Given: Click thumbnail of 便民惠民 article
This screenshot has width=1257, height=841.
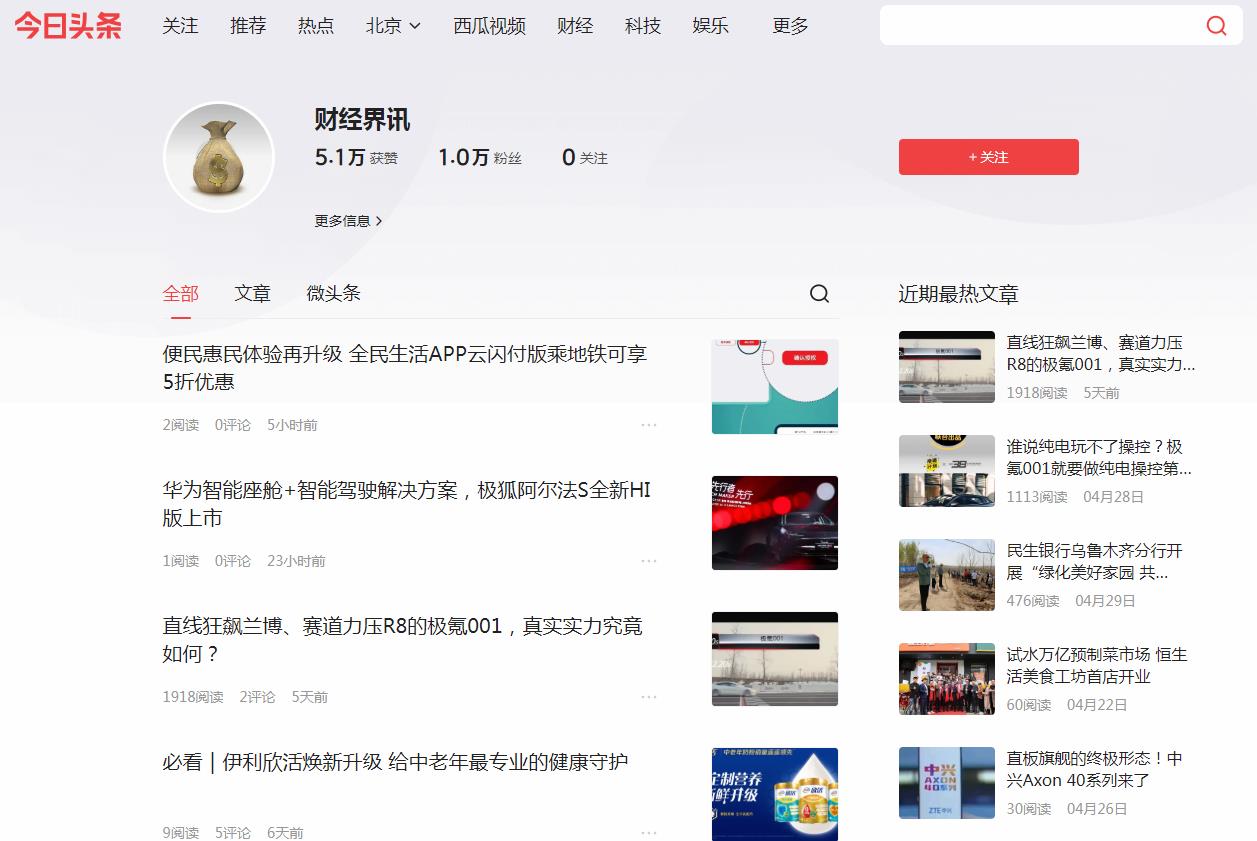Looking at the screenshot, I should coord(775,386).
